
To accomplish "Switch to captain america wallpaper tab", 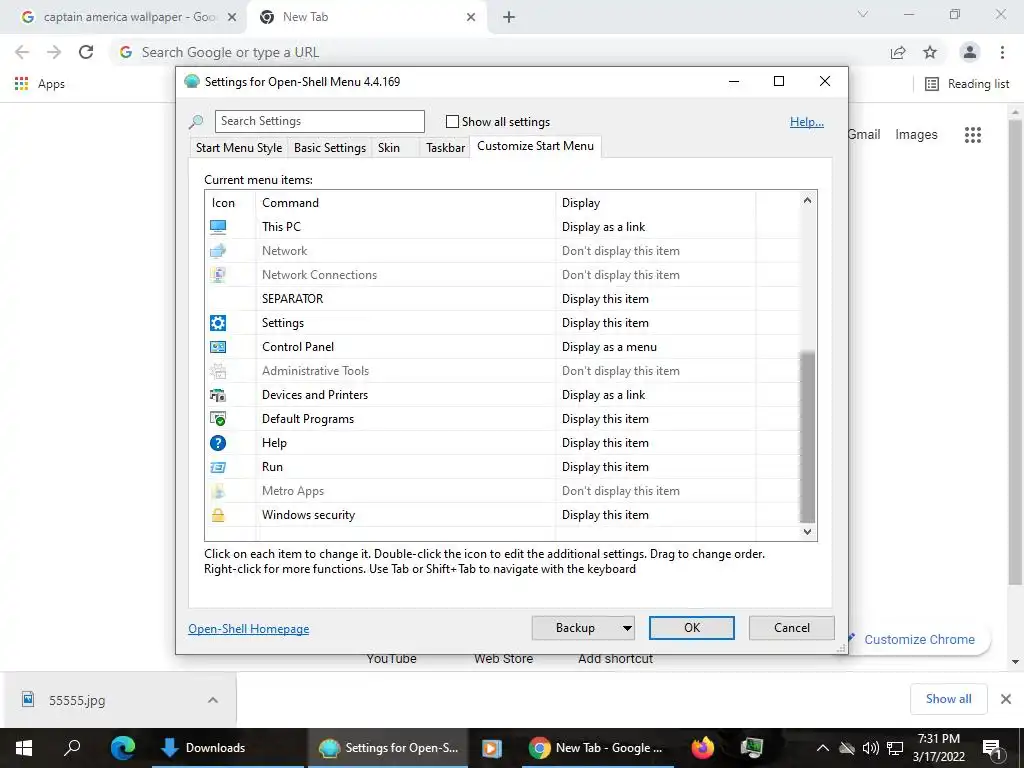I will (129, 17).
